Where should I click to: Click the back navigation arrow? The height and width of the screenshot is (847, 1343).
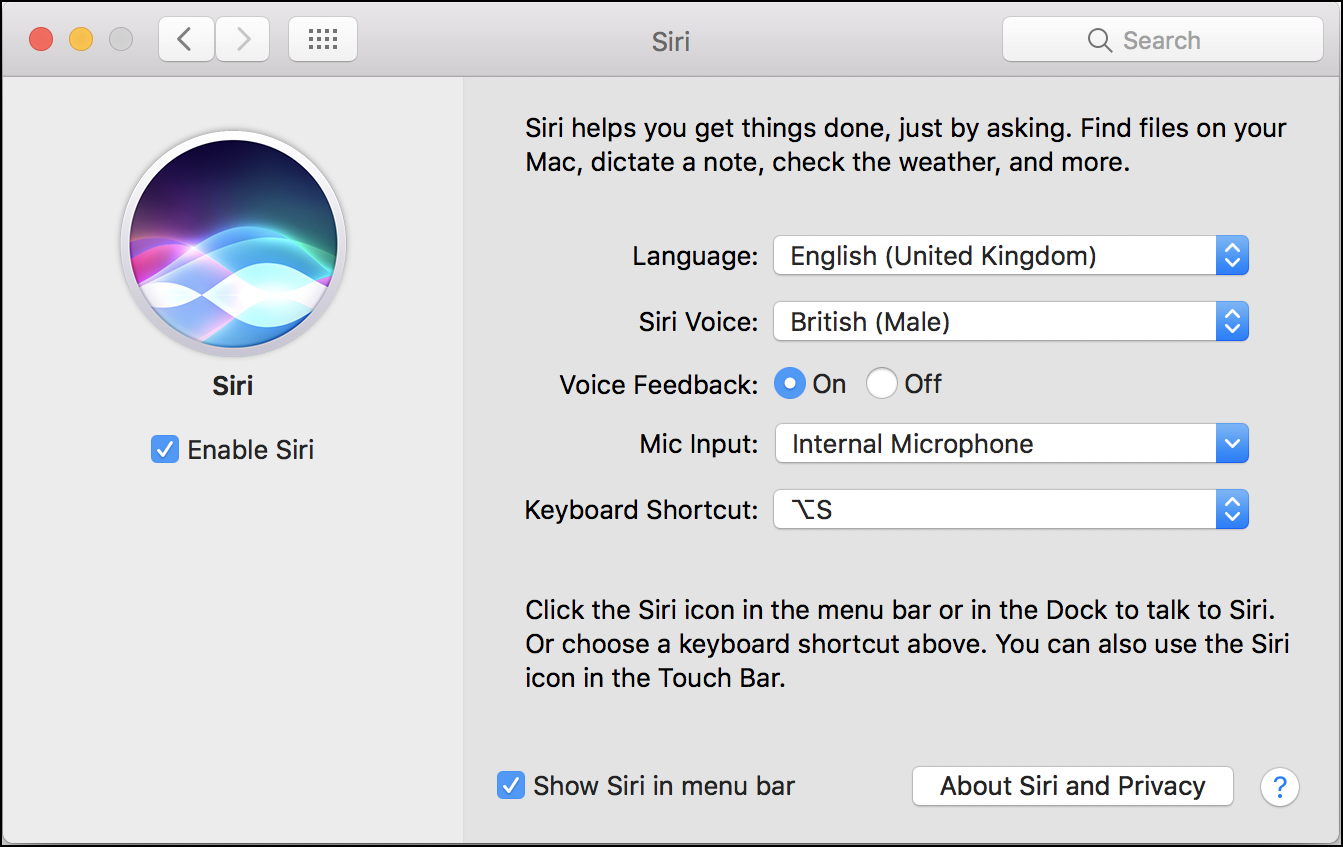[186, 39]
